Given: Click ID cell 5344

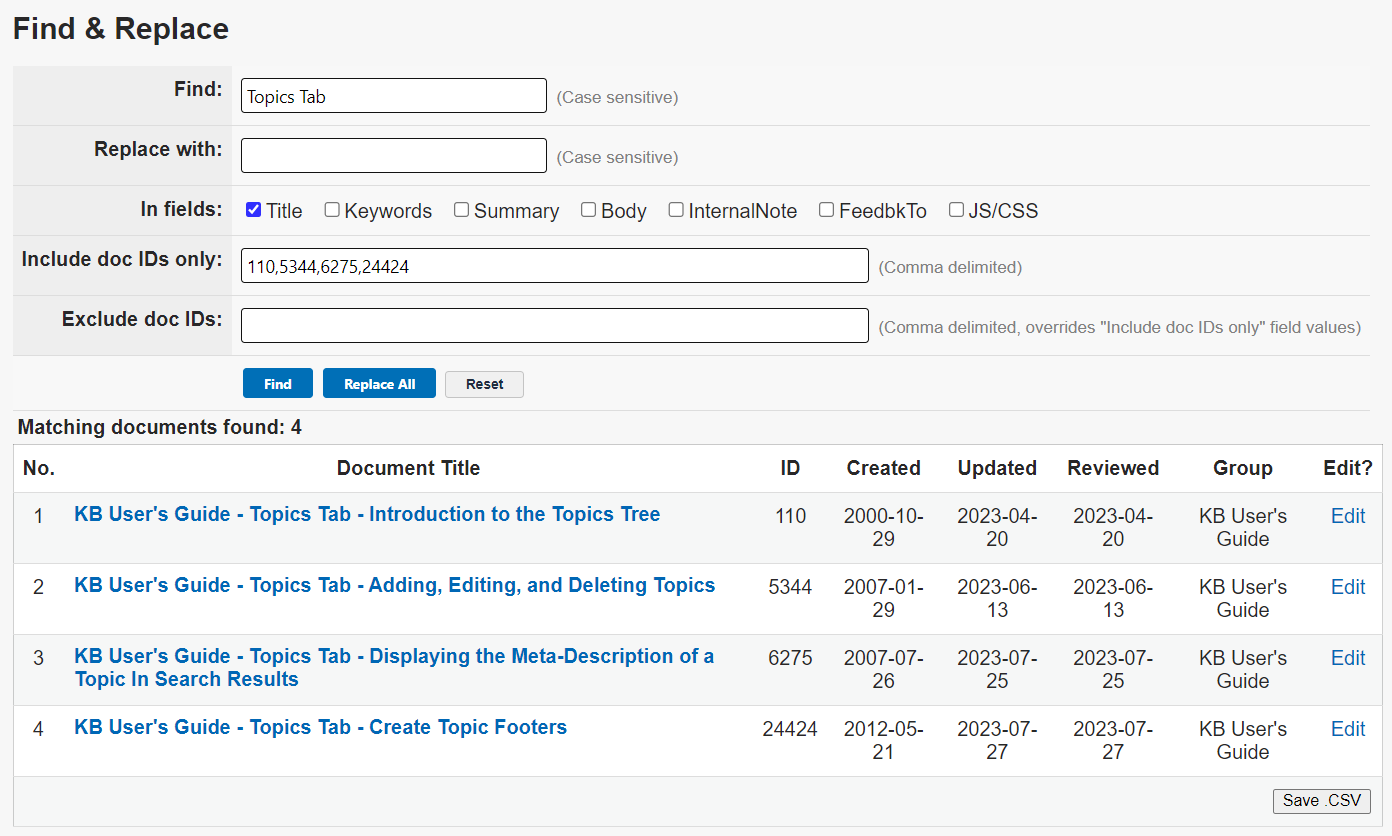Looking at the screenshot, I should (x=790, y=587).
